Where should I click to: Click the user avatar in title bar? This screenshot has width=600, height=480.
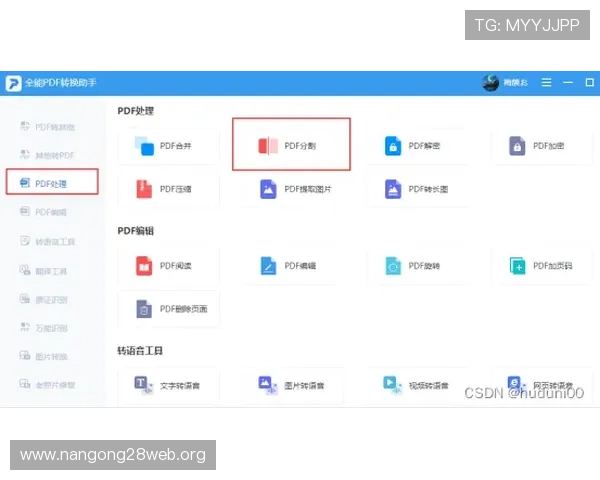click(x=491, y=83)
